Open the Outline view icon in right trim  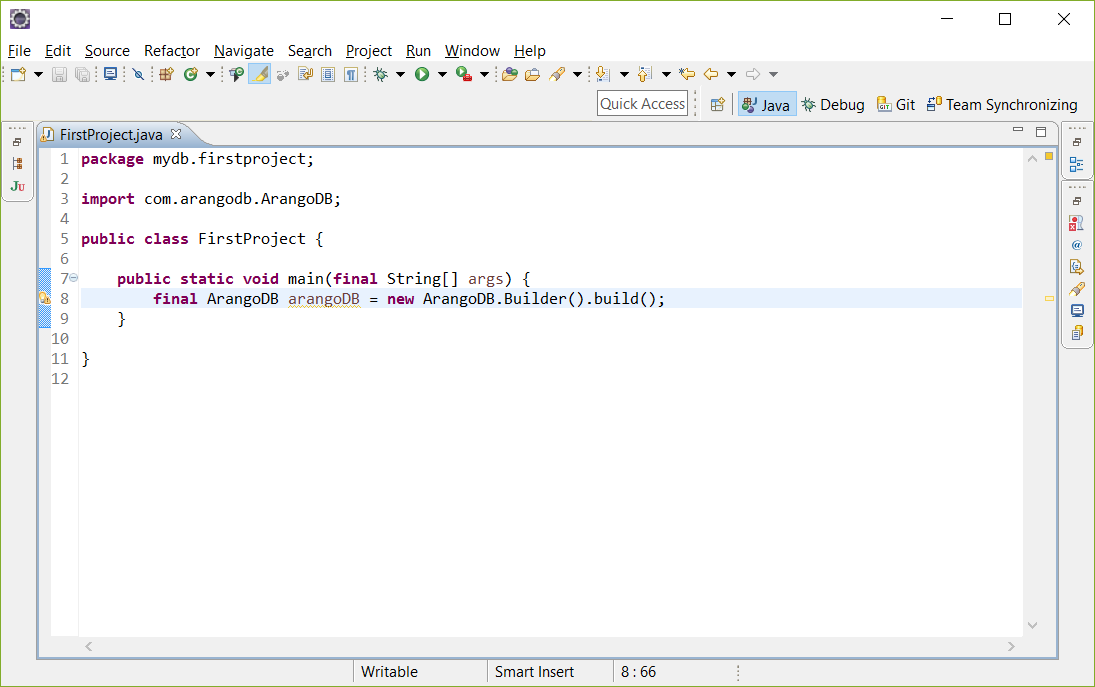point(1076,165)
